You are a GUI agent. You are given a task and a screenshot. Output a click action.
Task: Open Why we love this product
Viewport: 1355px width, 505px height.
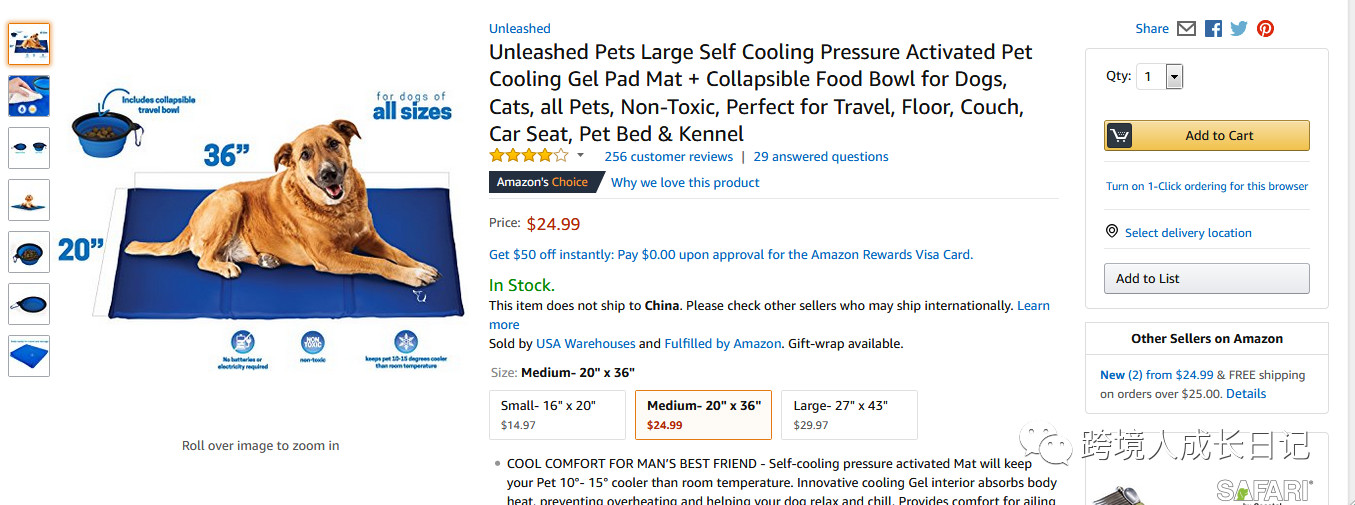(685, 183)
